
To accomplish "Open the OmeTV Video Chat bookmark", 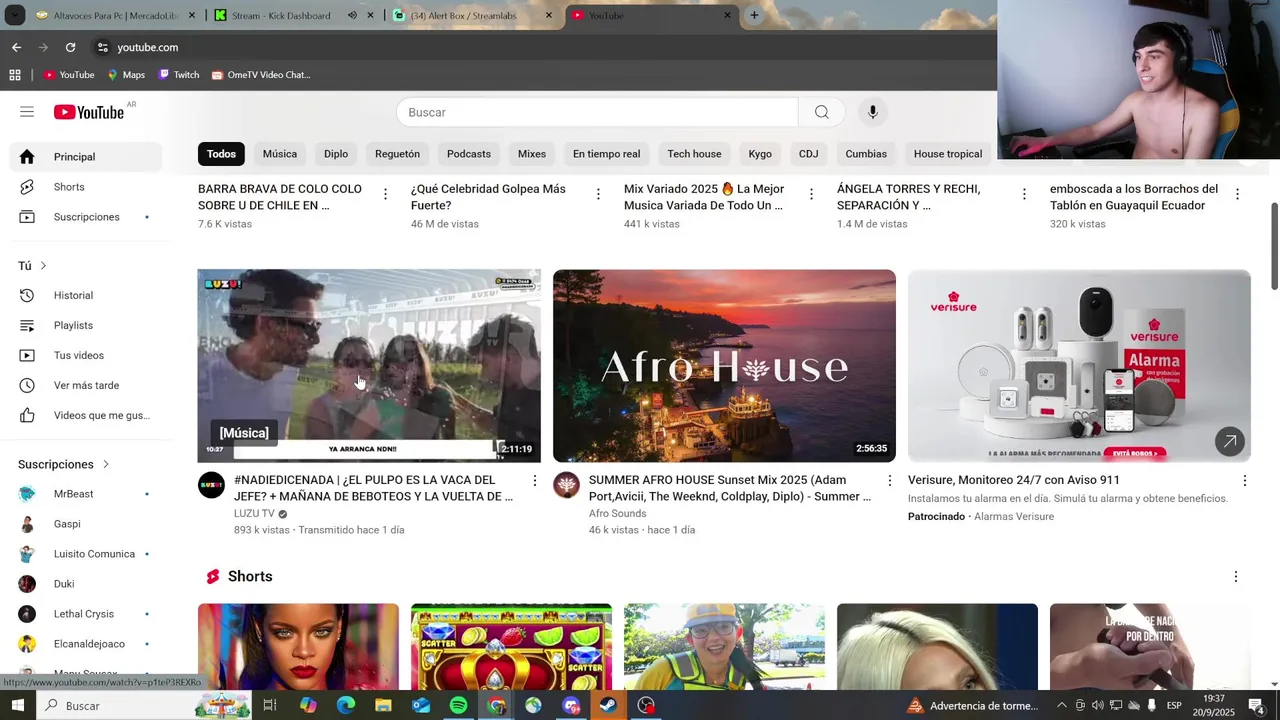I will click(261, 75).
